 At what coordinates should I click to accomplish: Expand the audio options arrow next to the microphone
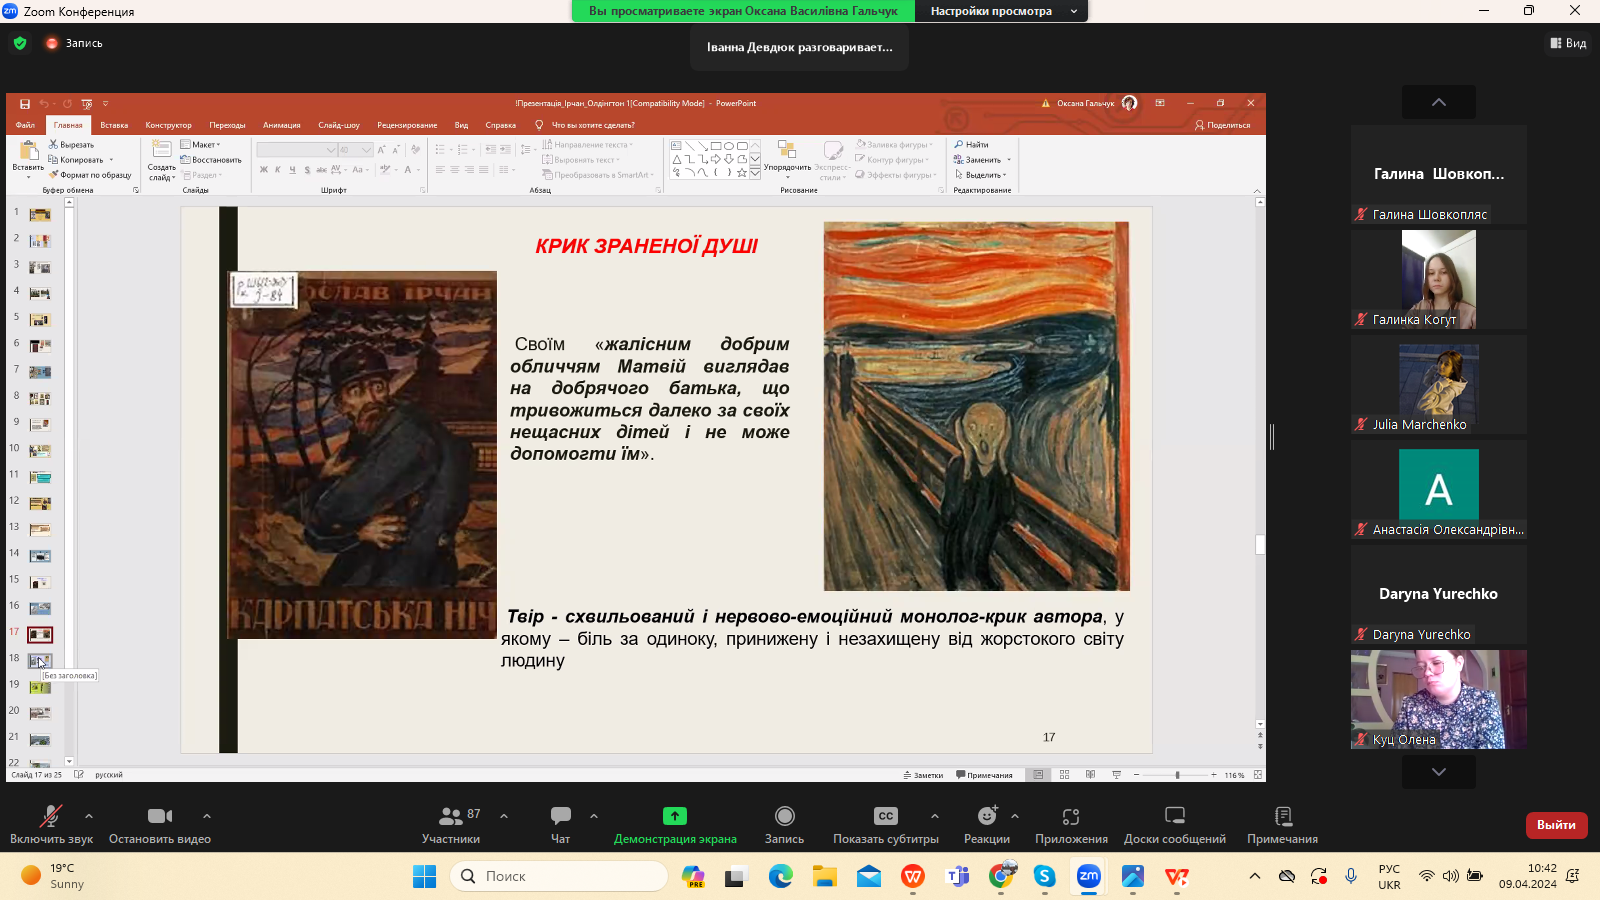click(x=89, y=816)
